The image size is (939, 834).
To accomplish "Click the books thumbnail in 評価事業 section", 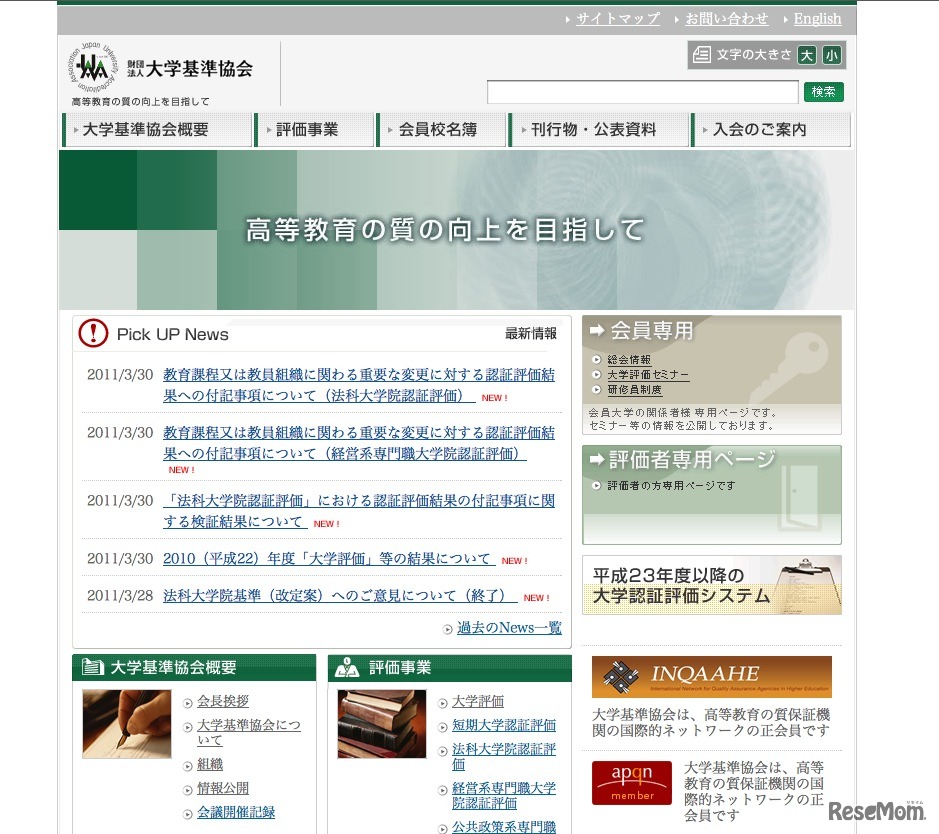I will 380,724.
